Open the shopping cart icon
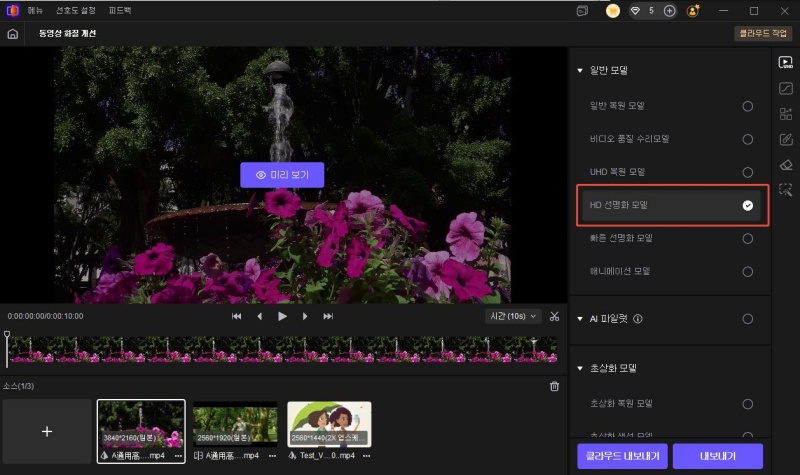This screenshot has width=800, height=475. (613, 11)
